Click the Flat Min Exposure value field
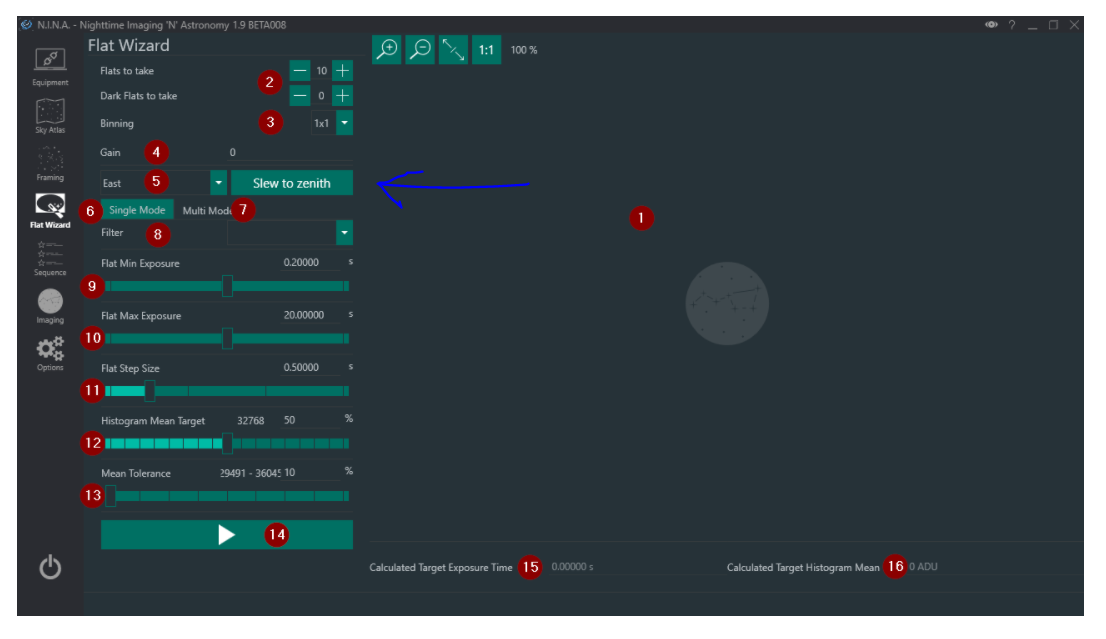This screenshot has height=639, width=1106. pos(310,262)
